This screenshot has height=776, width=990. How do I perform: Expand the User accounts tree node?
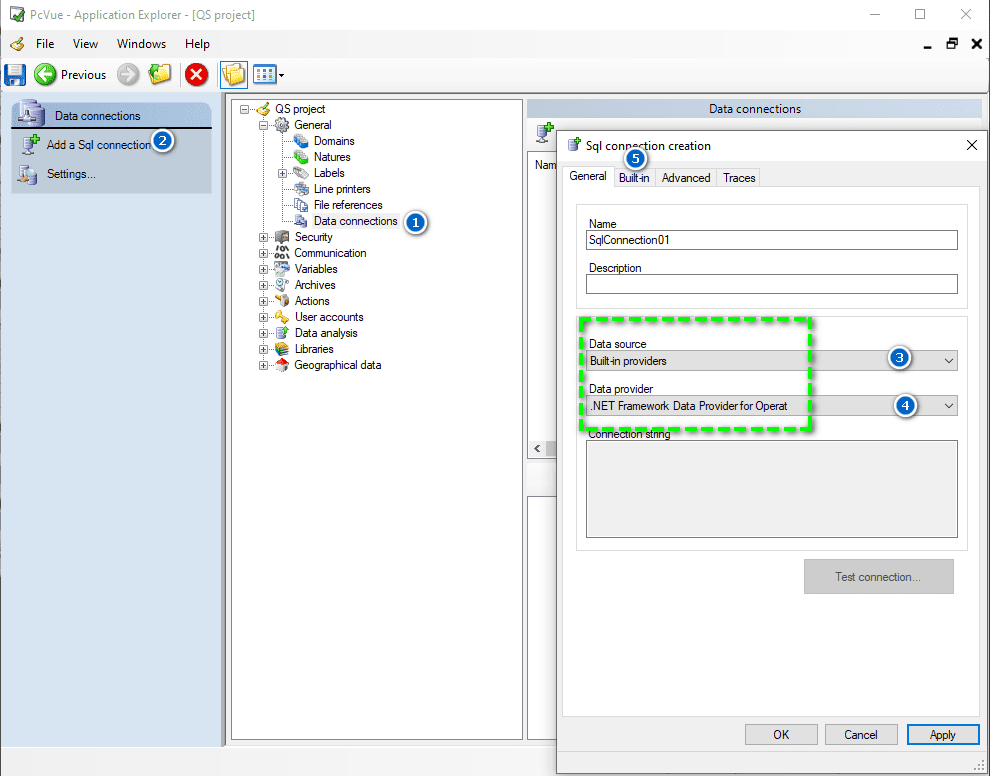[263, 317]
